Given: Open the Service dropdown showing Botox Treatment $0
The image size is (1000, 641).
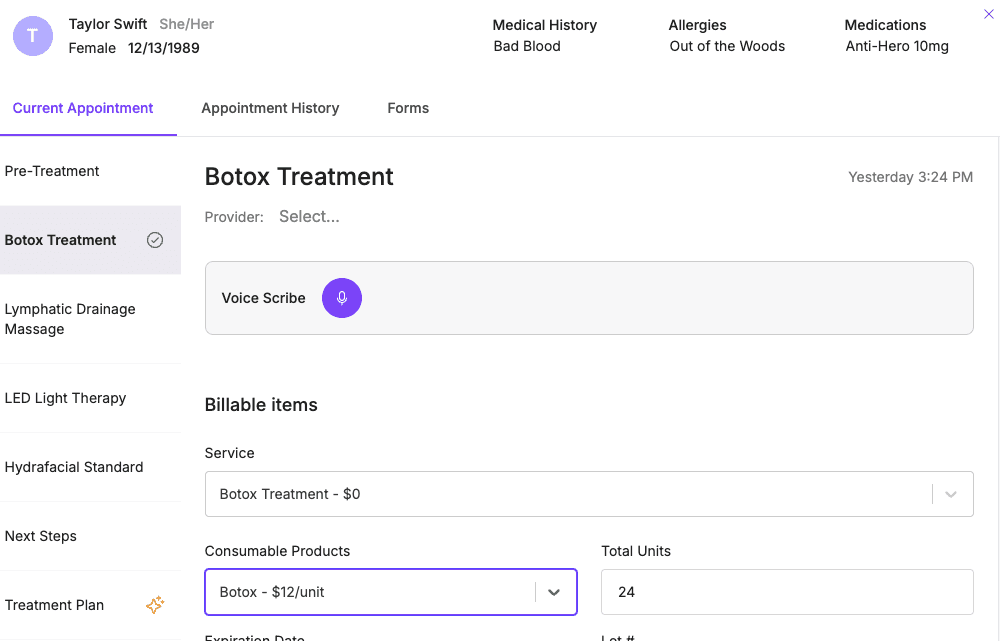Looking at the screenshot, I should (x=589, y=493).
